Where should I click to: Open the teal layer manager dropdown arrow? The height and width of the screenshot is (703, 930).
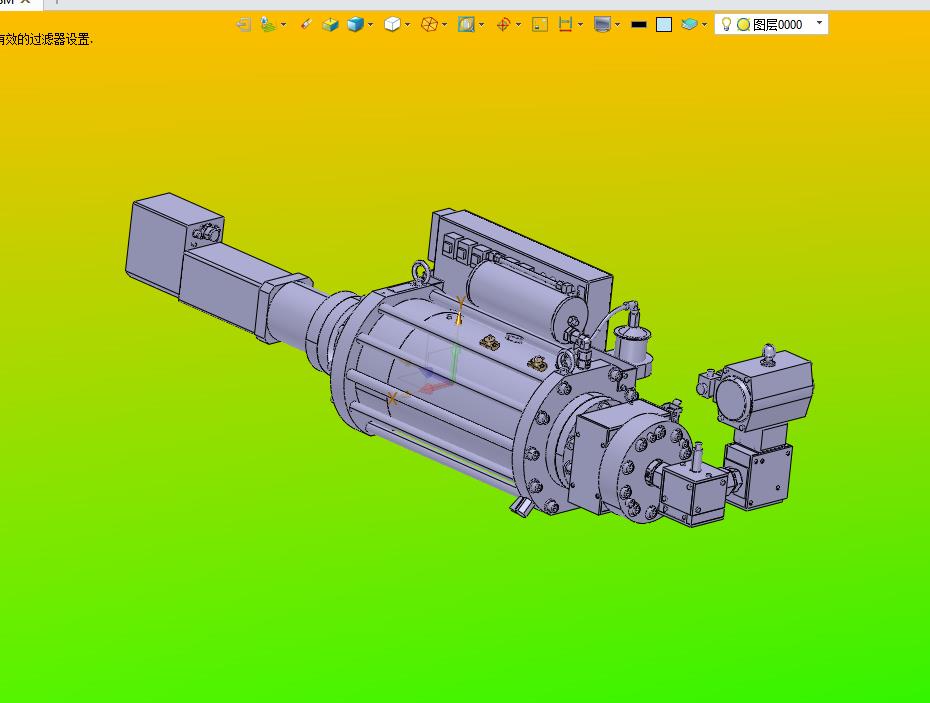pos(705,24)
